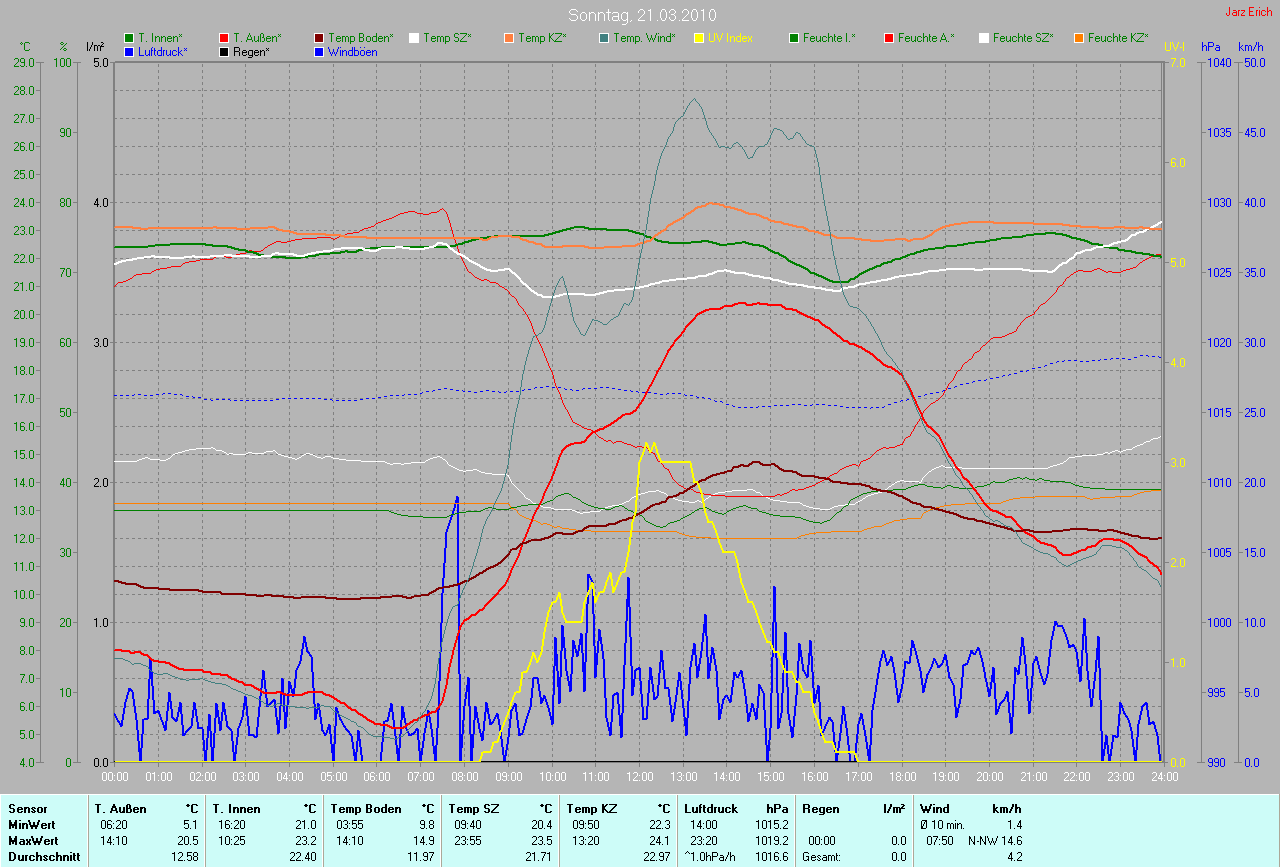Viewport: 1280px width, 867px height.
Task: Click the 'Regen*' legend label
Action: 252,52
